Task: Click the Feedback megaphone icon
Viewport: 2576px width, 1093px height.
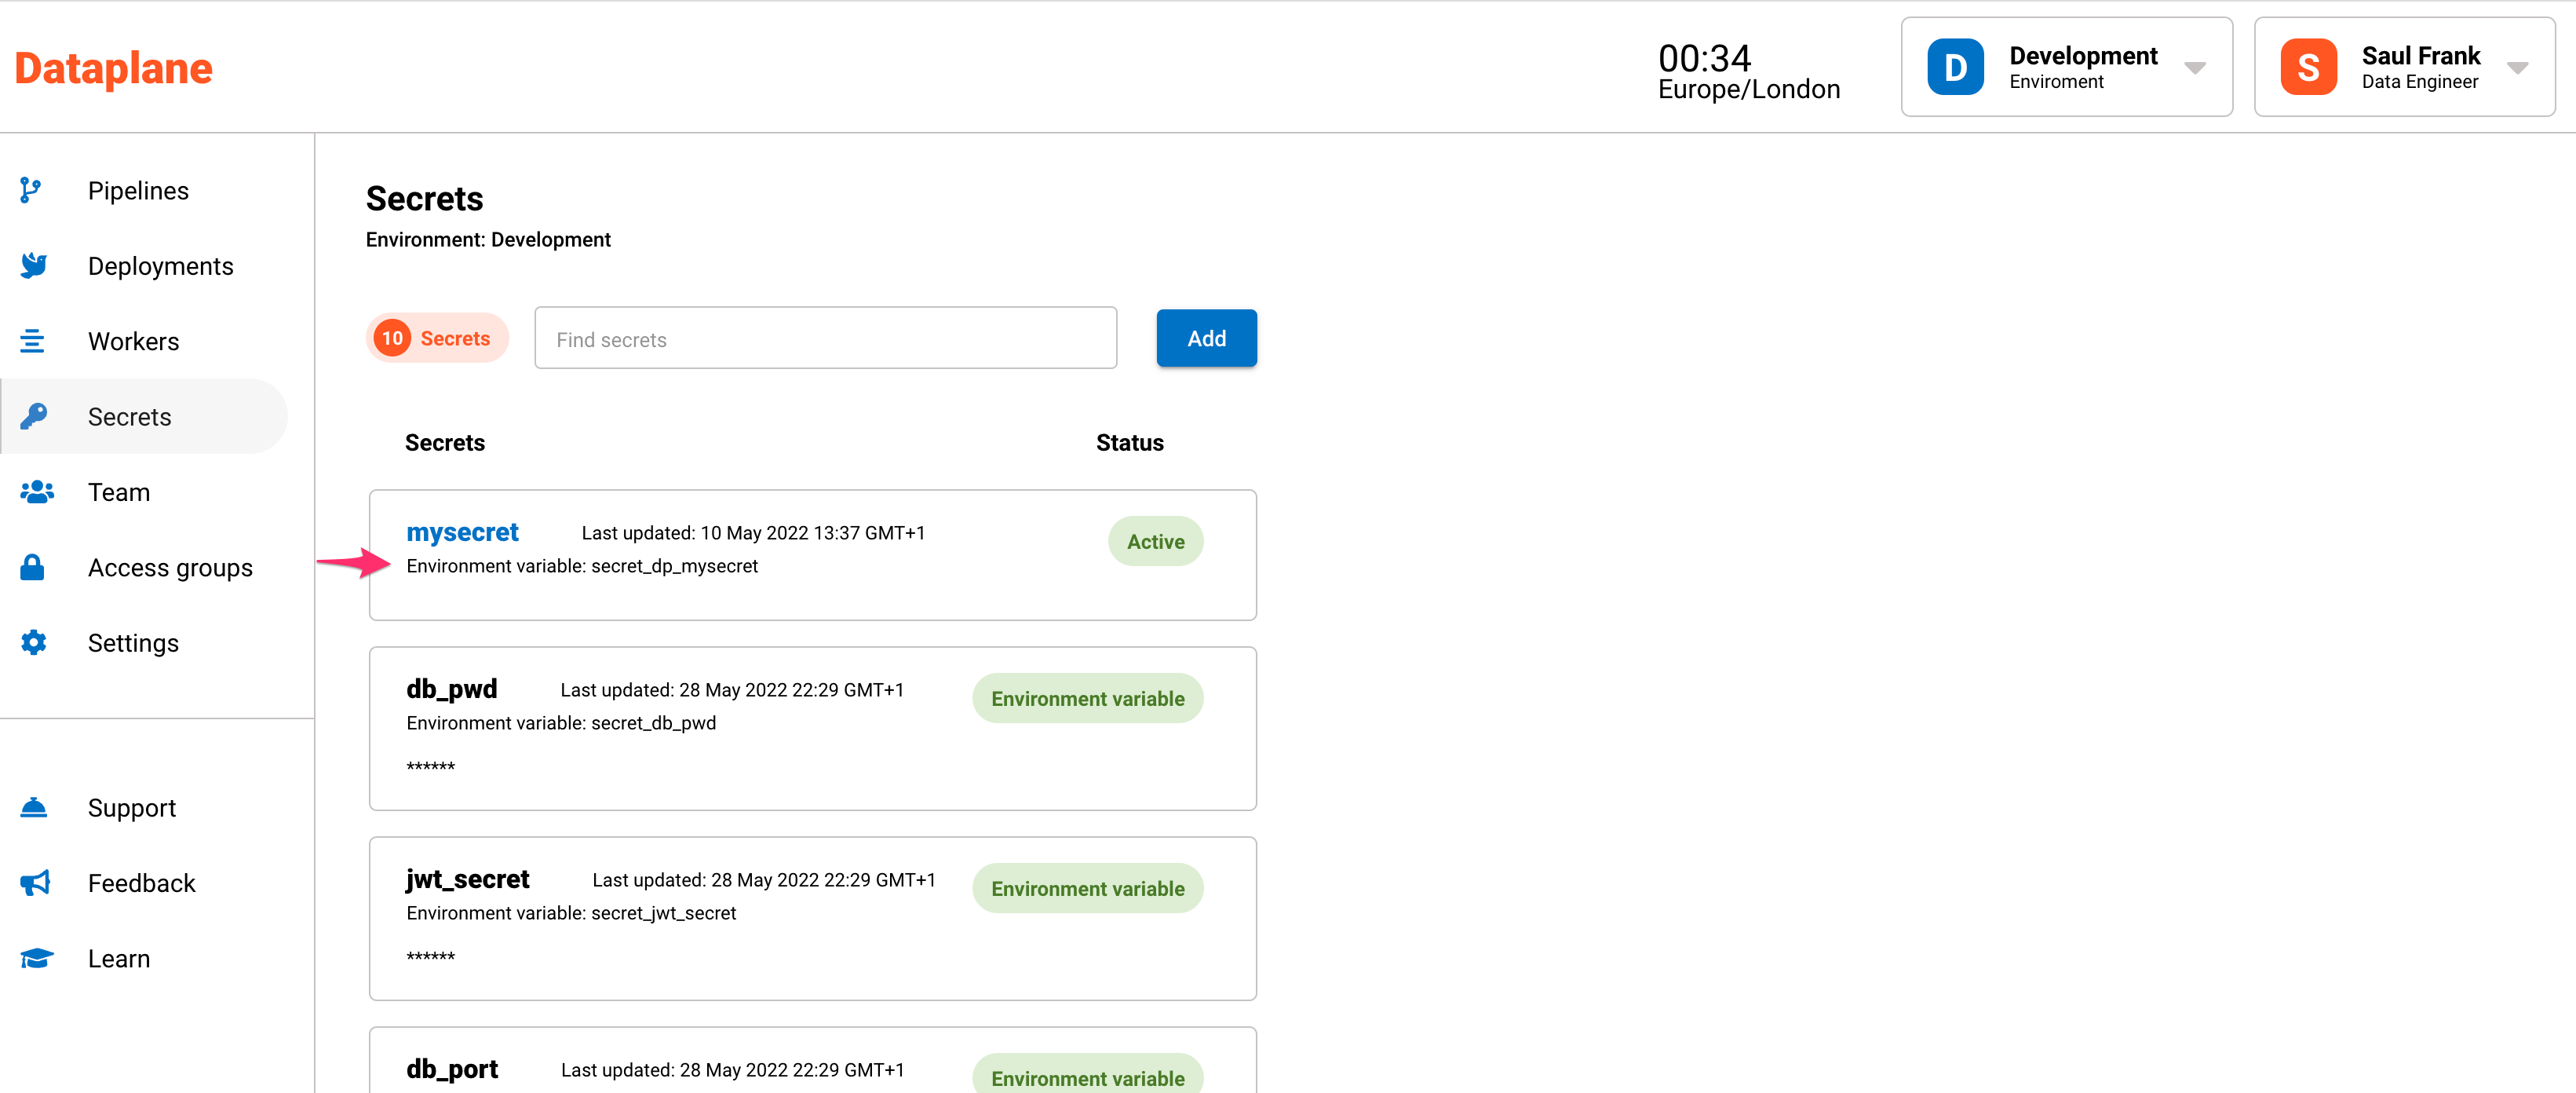Action: click(35, 883)
